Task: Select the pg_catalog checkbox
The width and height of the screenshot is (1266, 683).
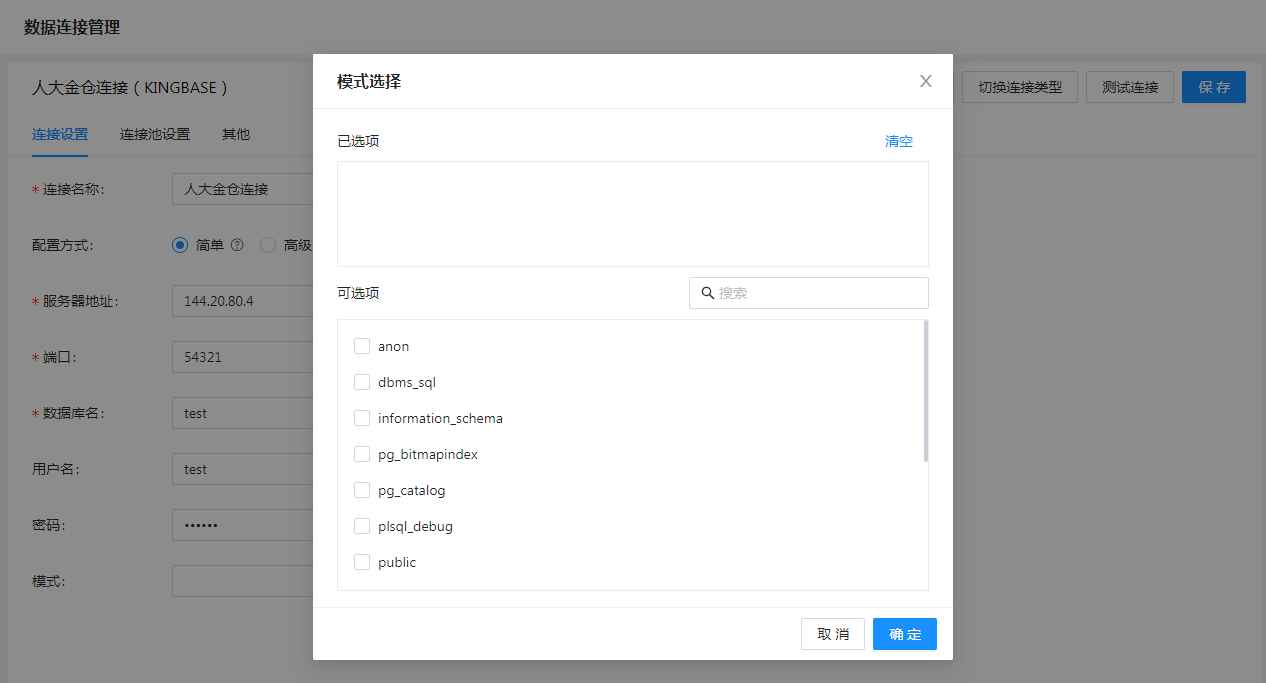Action: (x=362, y=490)
